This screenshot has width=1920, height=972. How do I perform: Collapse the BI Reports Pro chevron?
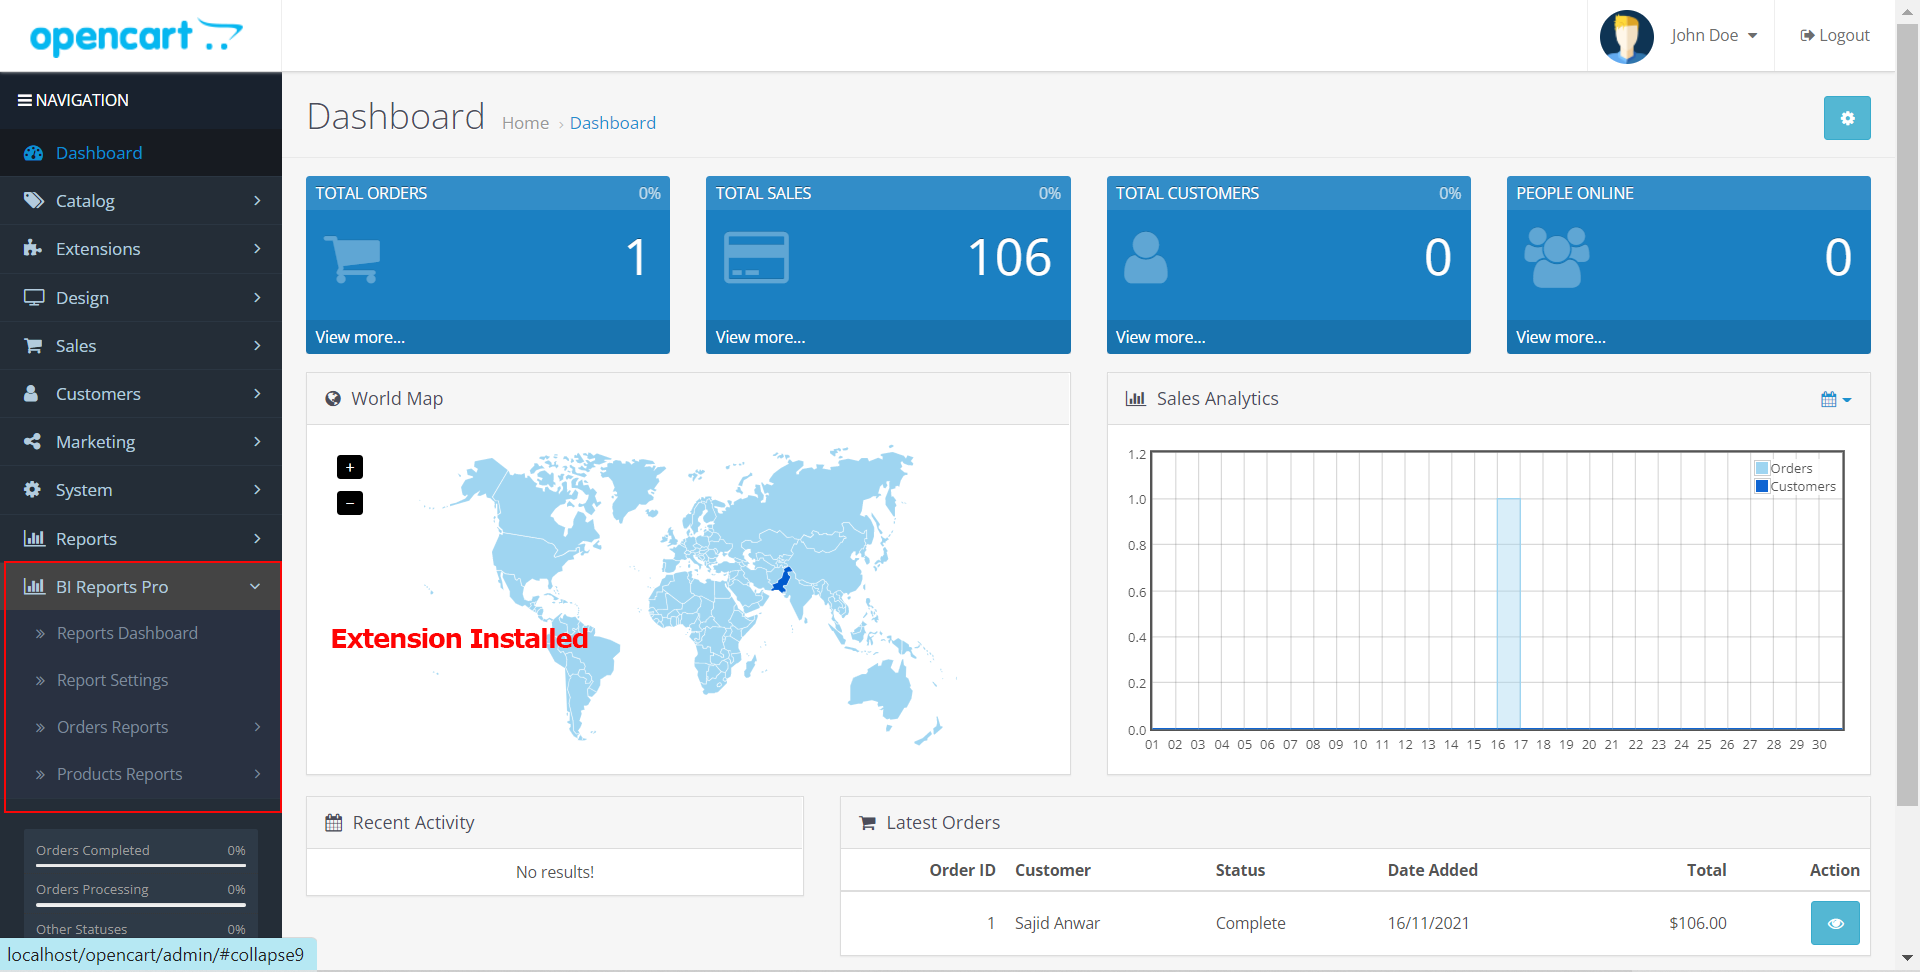255,587
